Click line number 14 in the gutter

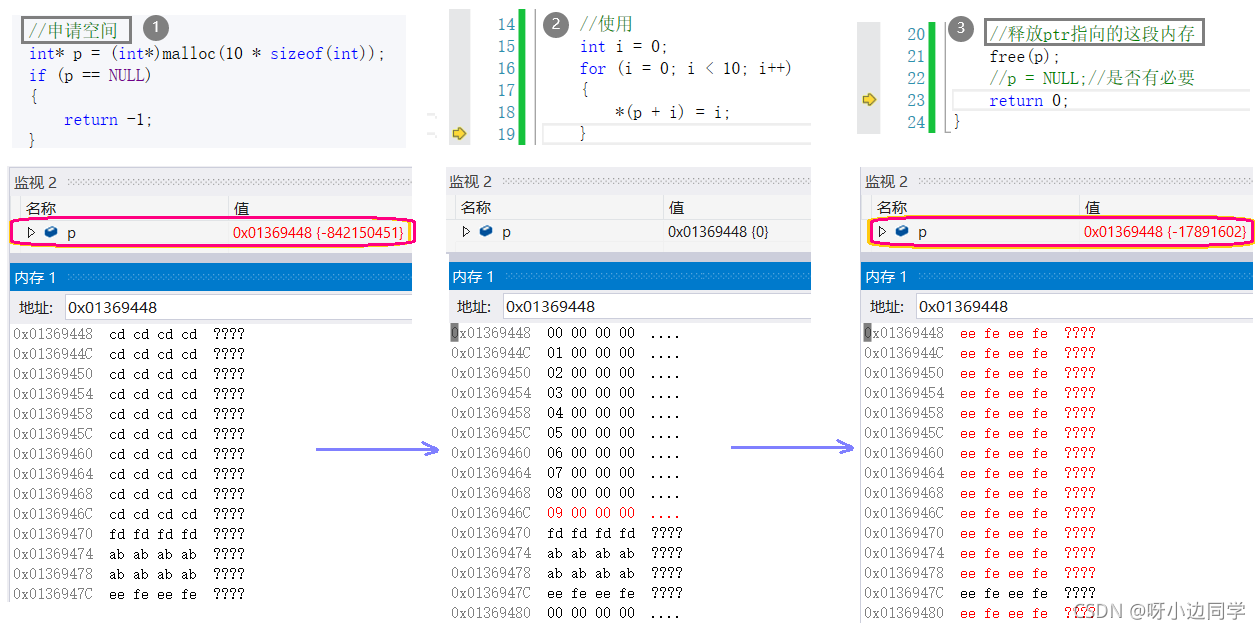point(505,24)
